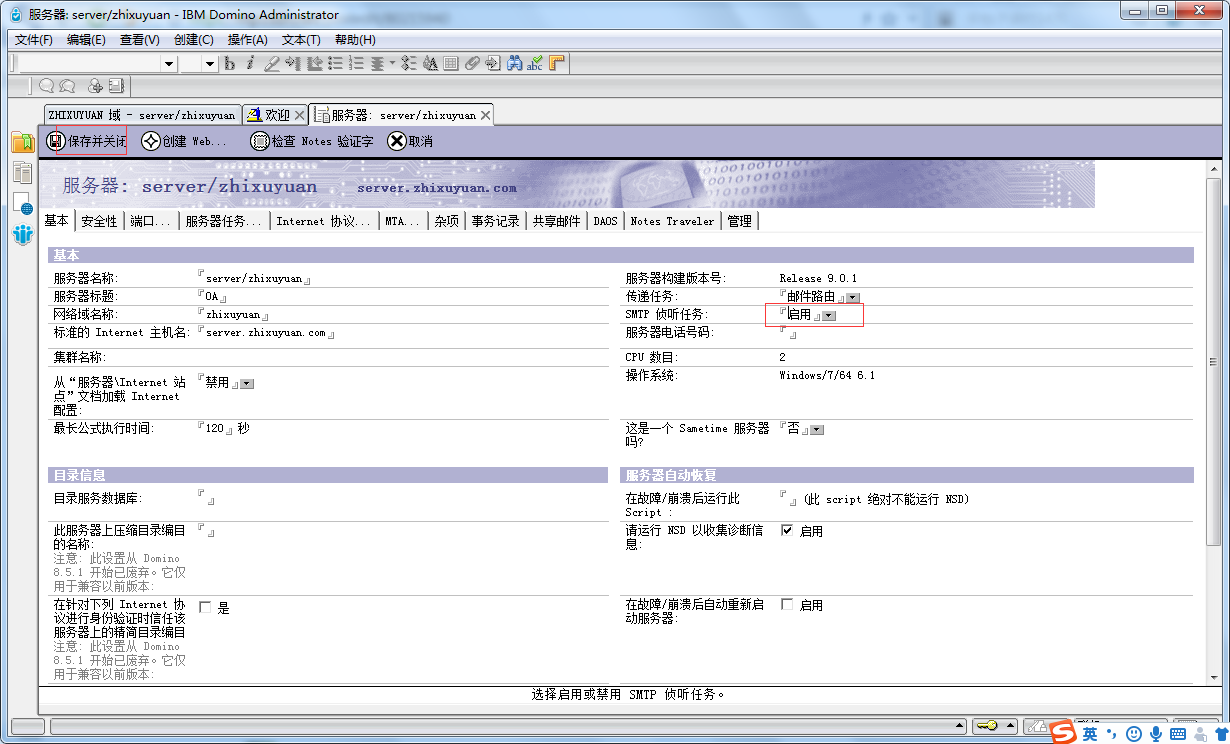Screen dimensions: 1230x744
Task: Open the add contact person icon
Action: 95,86
